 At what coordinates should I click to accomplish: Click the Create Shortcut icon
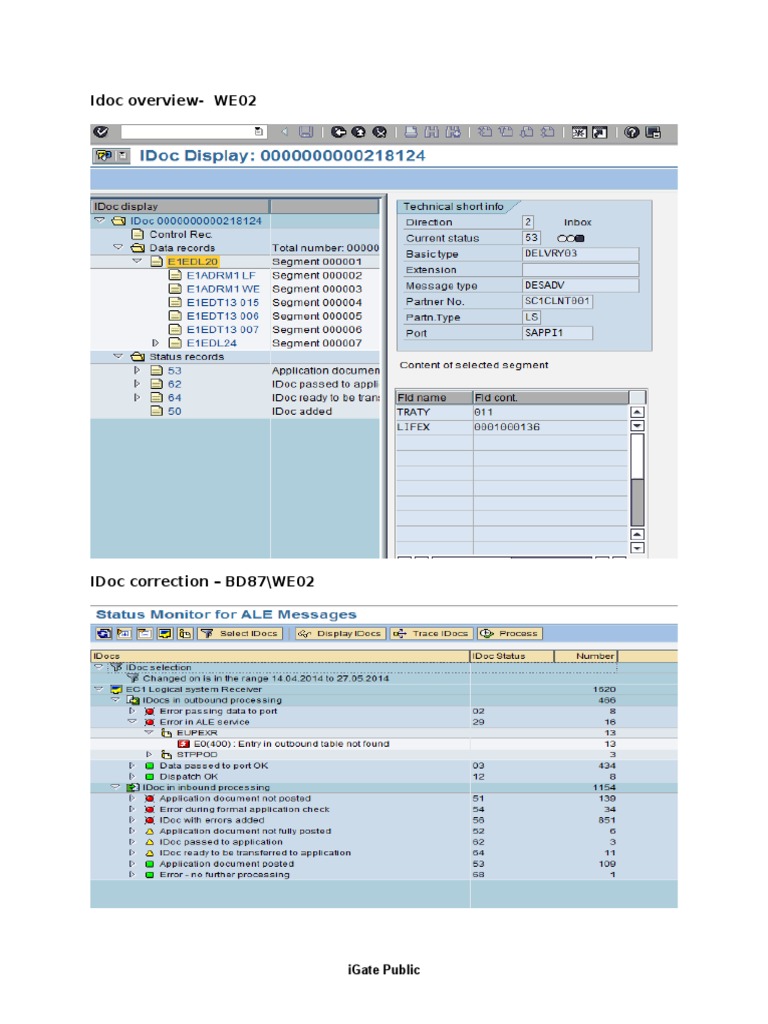pos(600,132)
